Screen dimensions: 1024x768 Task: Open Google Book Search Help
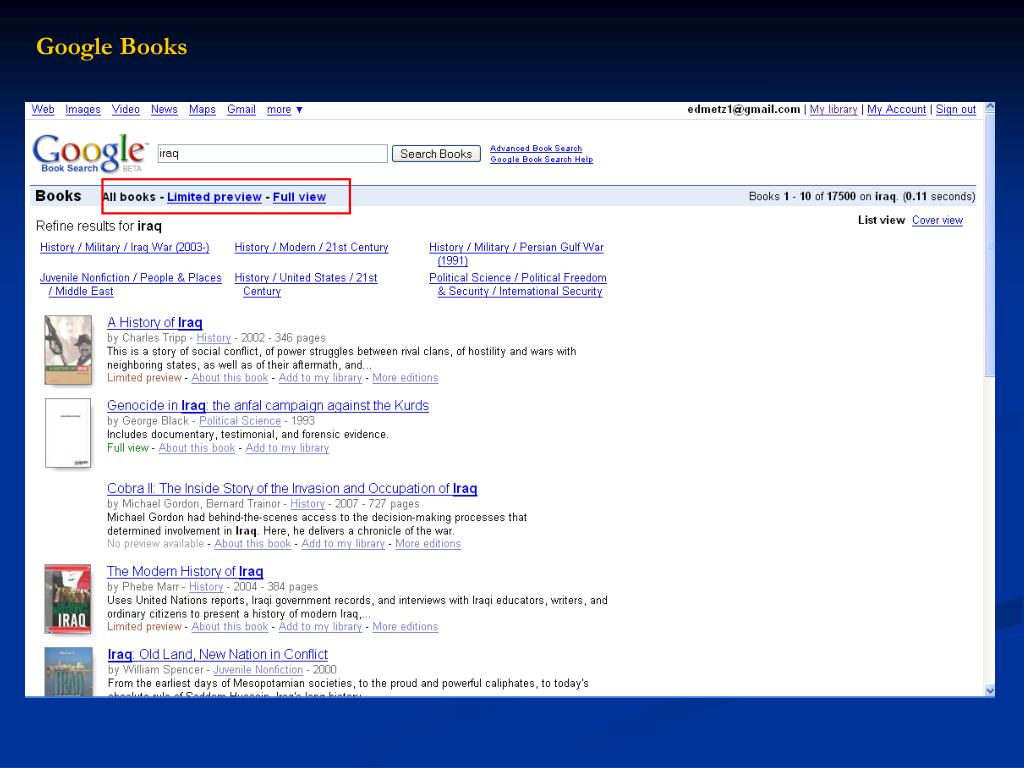[541, 159]
